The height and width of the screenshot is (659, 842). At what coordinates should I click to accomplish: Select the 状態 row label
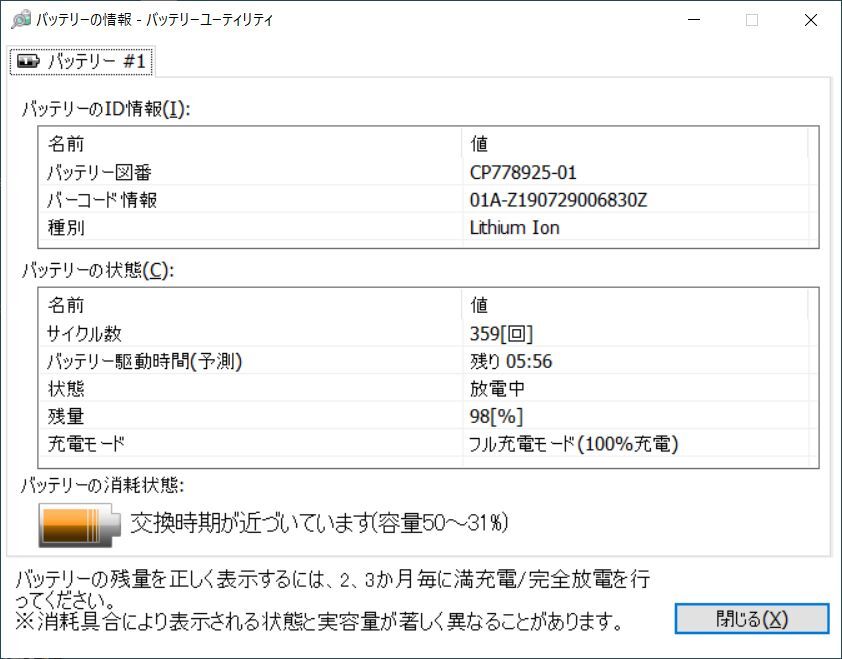(x=66, y=389)
